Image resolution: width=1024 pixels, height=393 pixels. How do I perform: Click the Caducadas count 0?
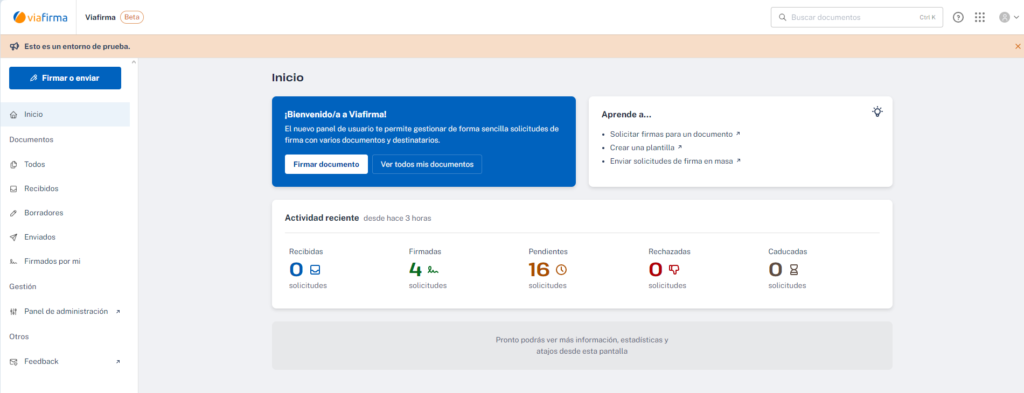tap(776, 269)
